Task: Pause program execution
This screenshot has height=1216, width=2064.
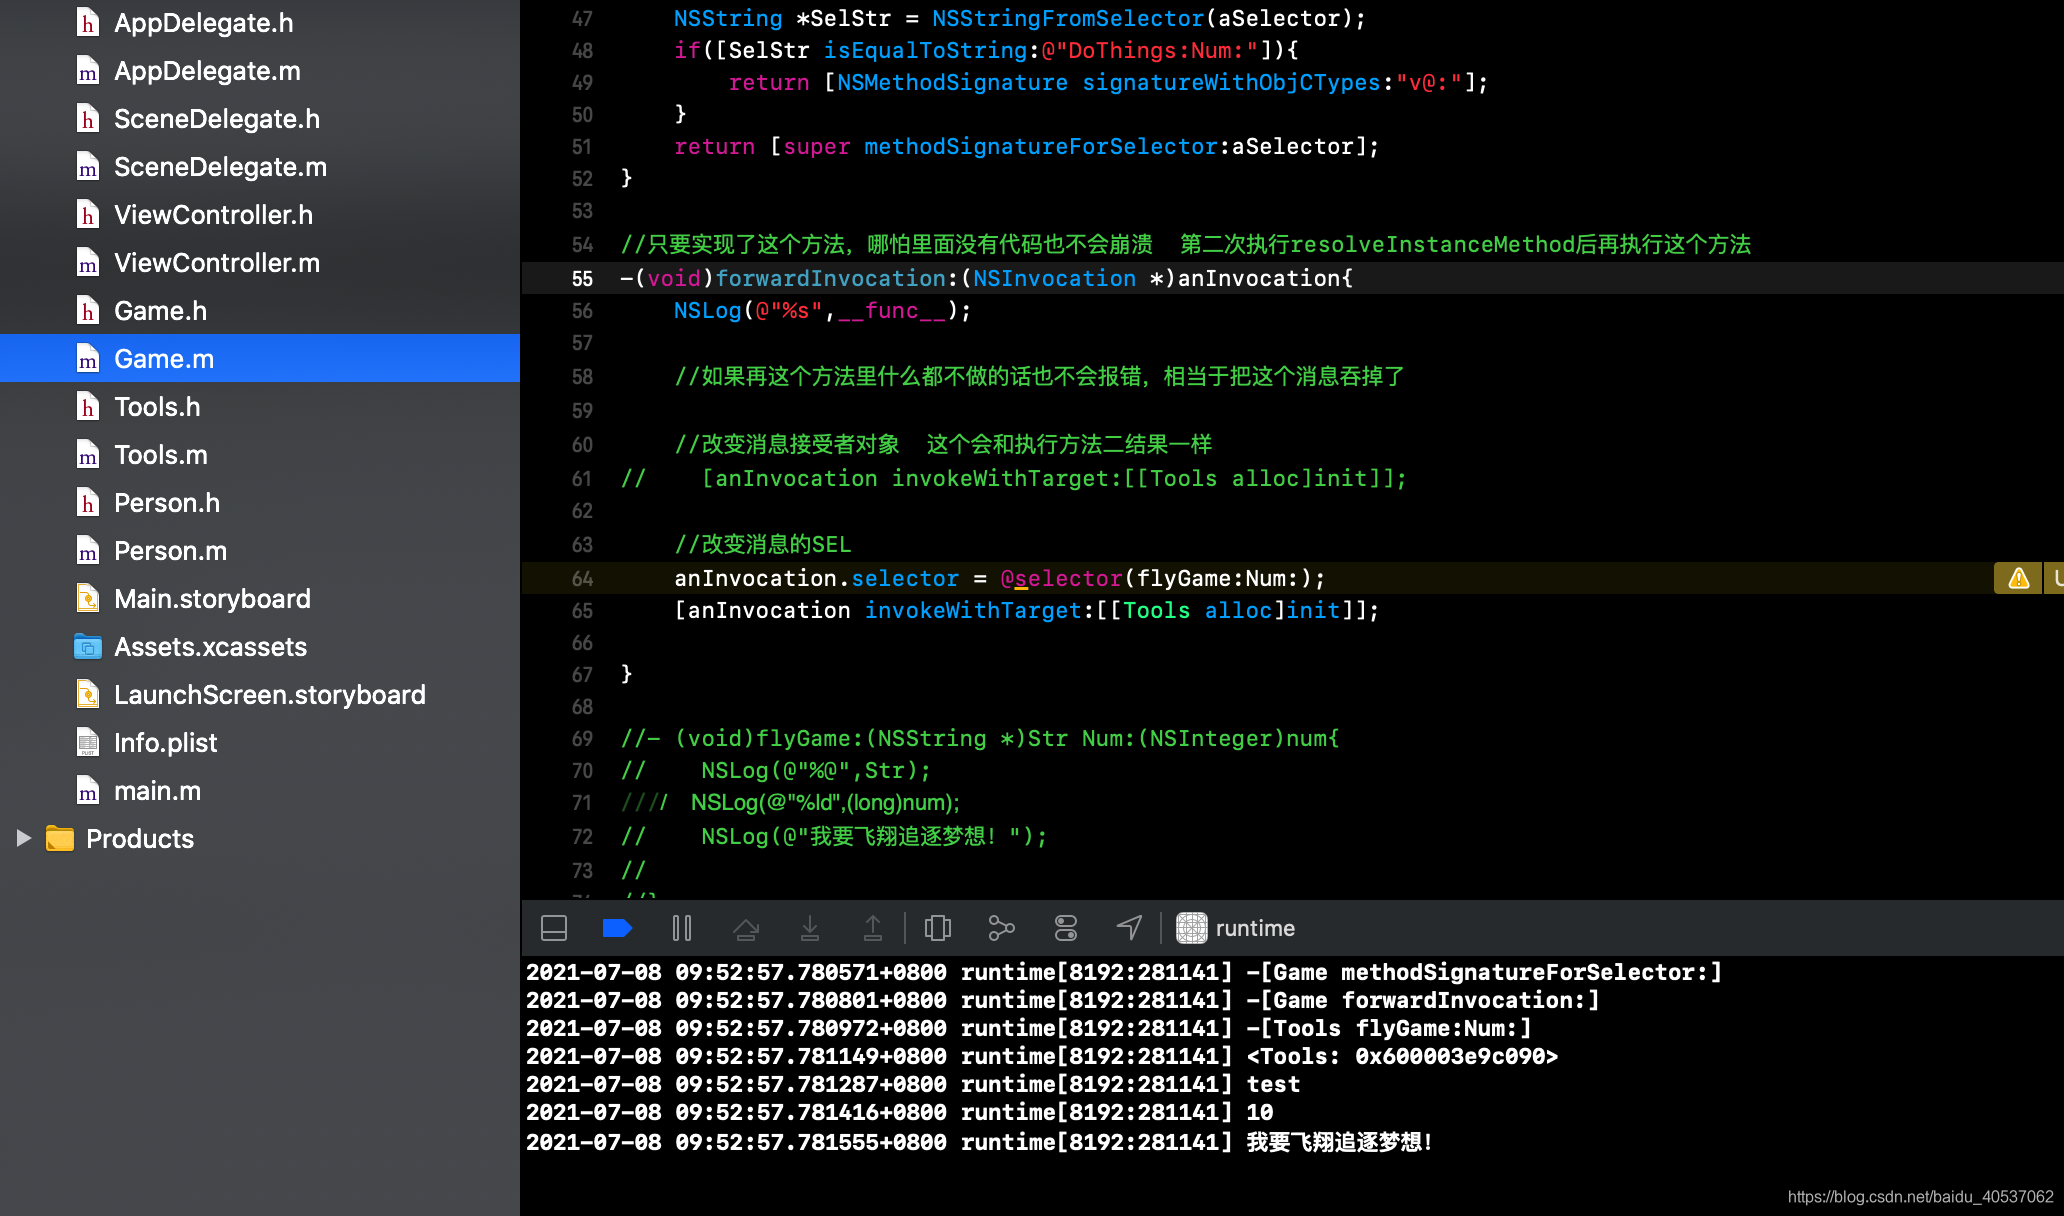Action: click(x=682, y=928)
